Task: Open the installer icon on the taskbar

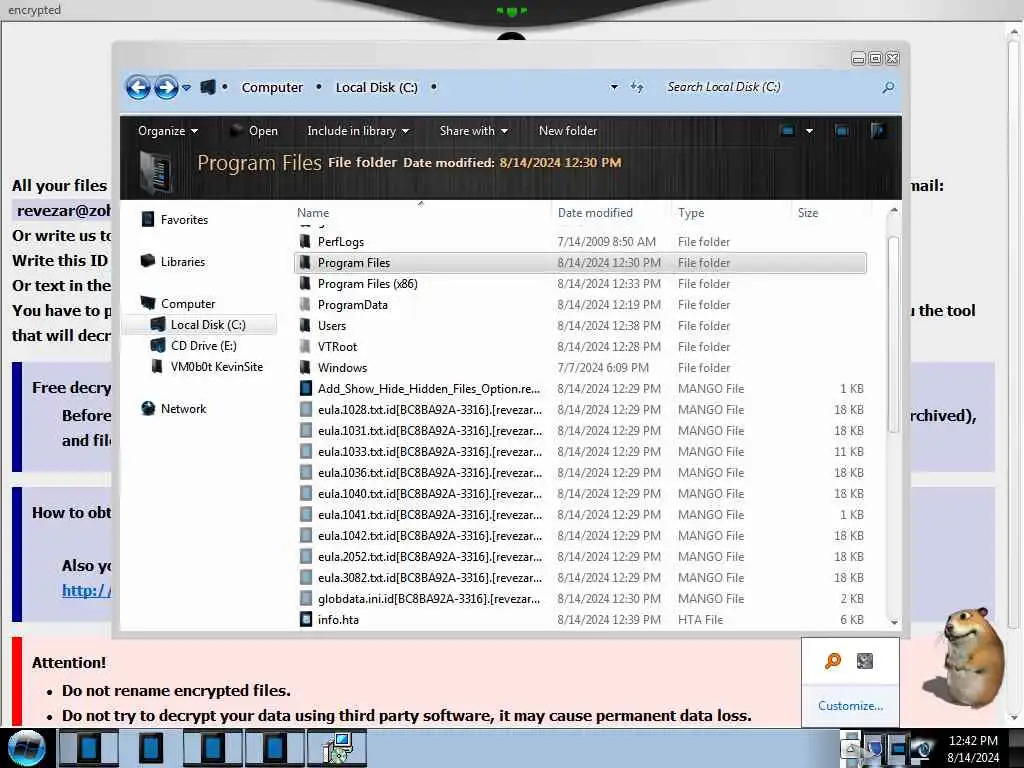Action: click(337, 748)
